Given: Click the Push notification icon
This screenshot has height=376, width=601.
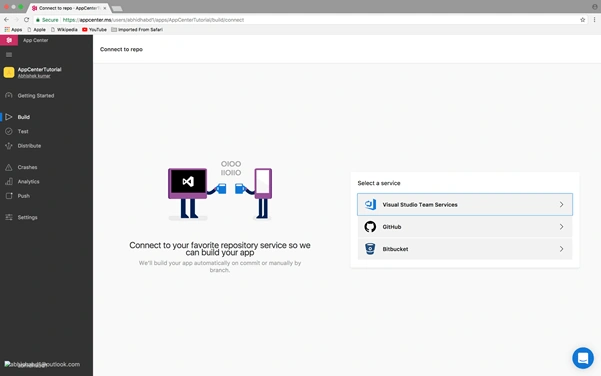Looking at the screenshot, I should click(9, 196).
